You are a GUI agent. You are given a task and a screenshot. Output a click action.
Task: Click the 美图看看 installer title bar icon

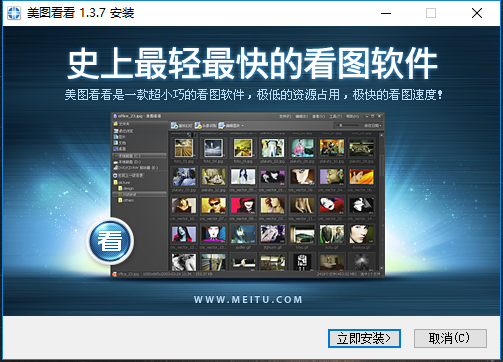click(14, 13)
